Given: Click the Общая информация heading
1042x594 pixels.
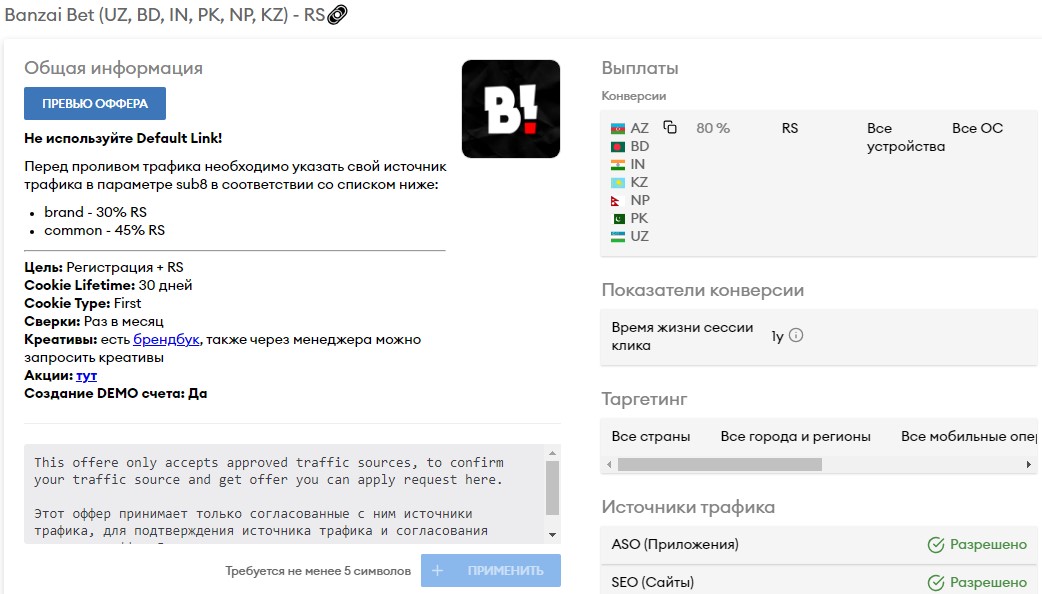Looking at the screenshot, I should pyautogui.click(x=114, y=68).
